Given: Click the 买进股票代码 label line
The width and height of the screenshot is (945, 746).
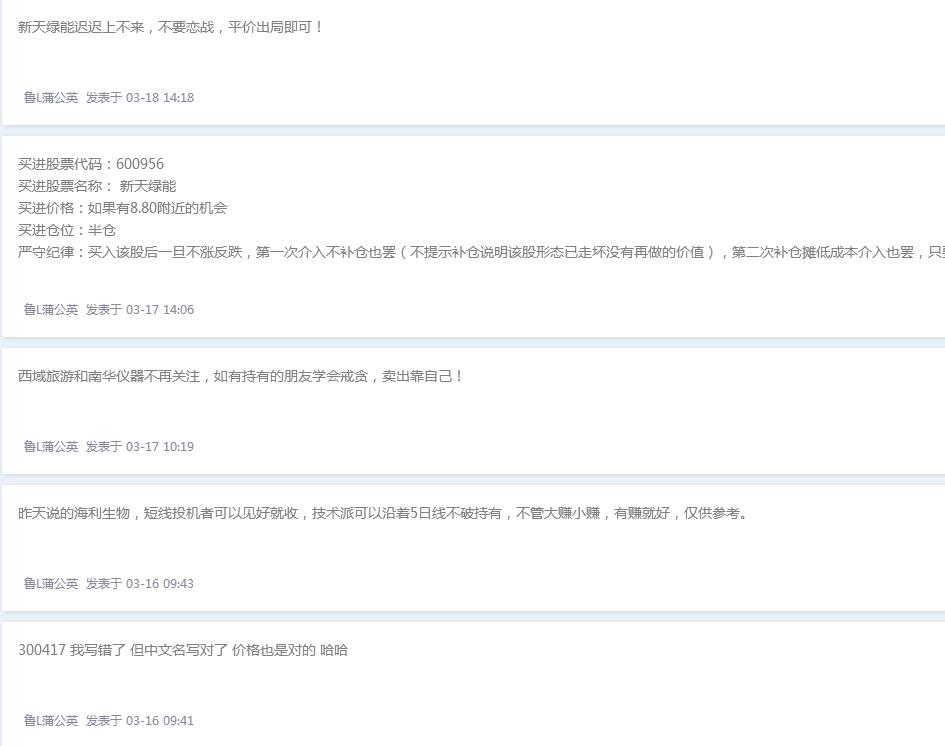Looking at the screenshot, I should coord(91,164).
